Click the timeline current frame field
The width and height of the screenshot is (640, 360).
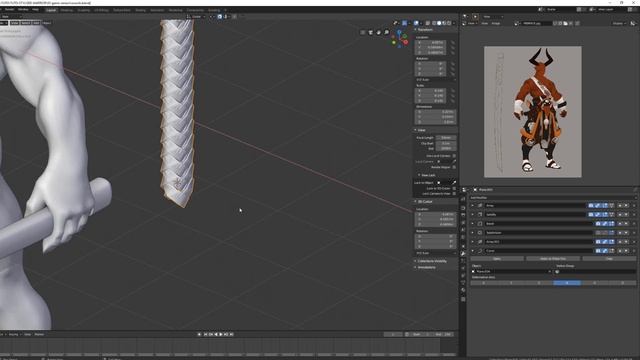pos(393,334)
